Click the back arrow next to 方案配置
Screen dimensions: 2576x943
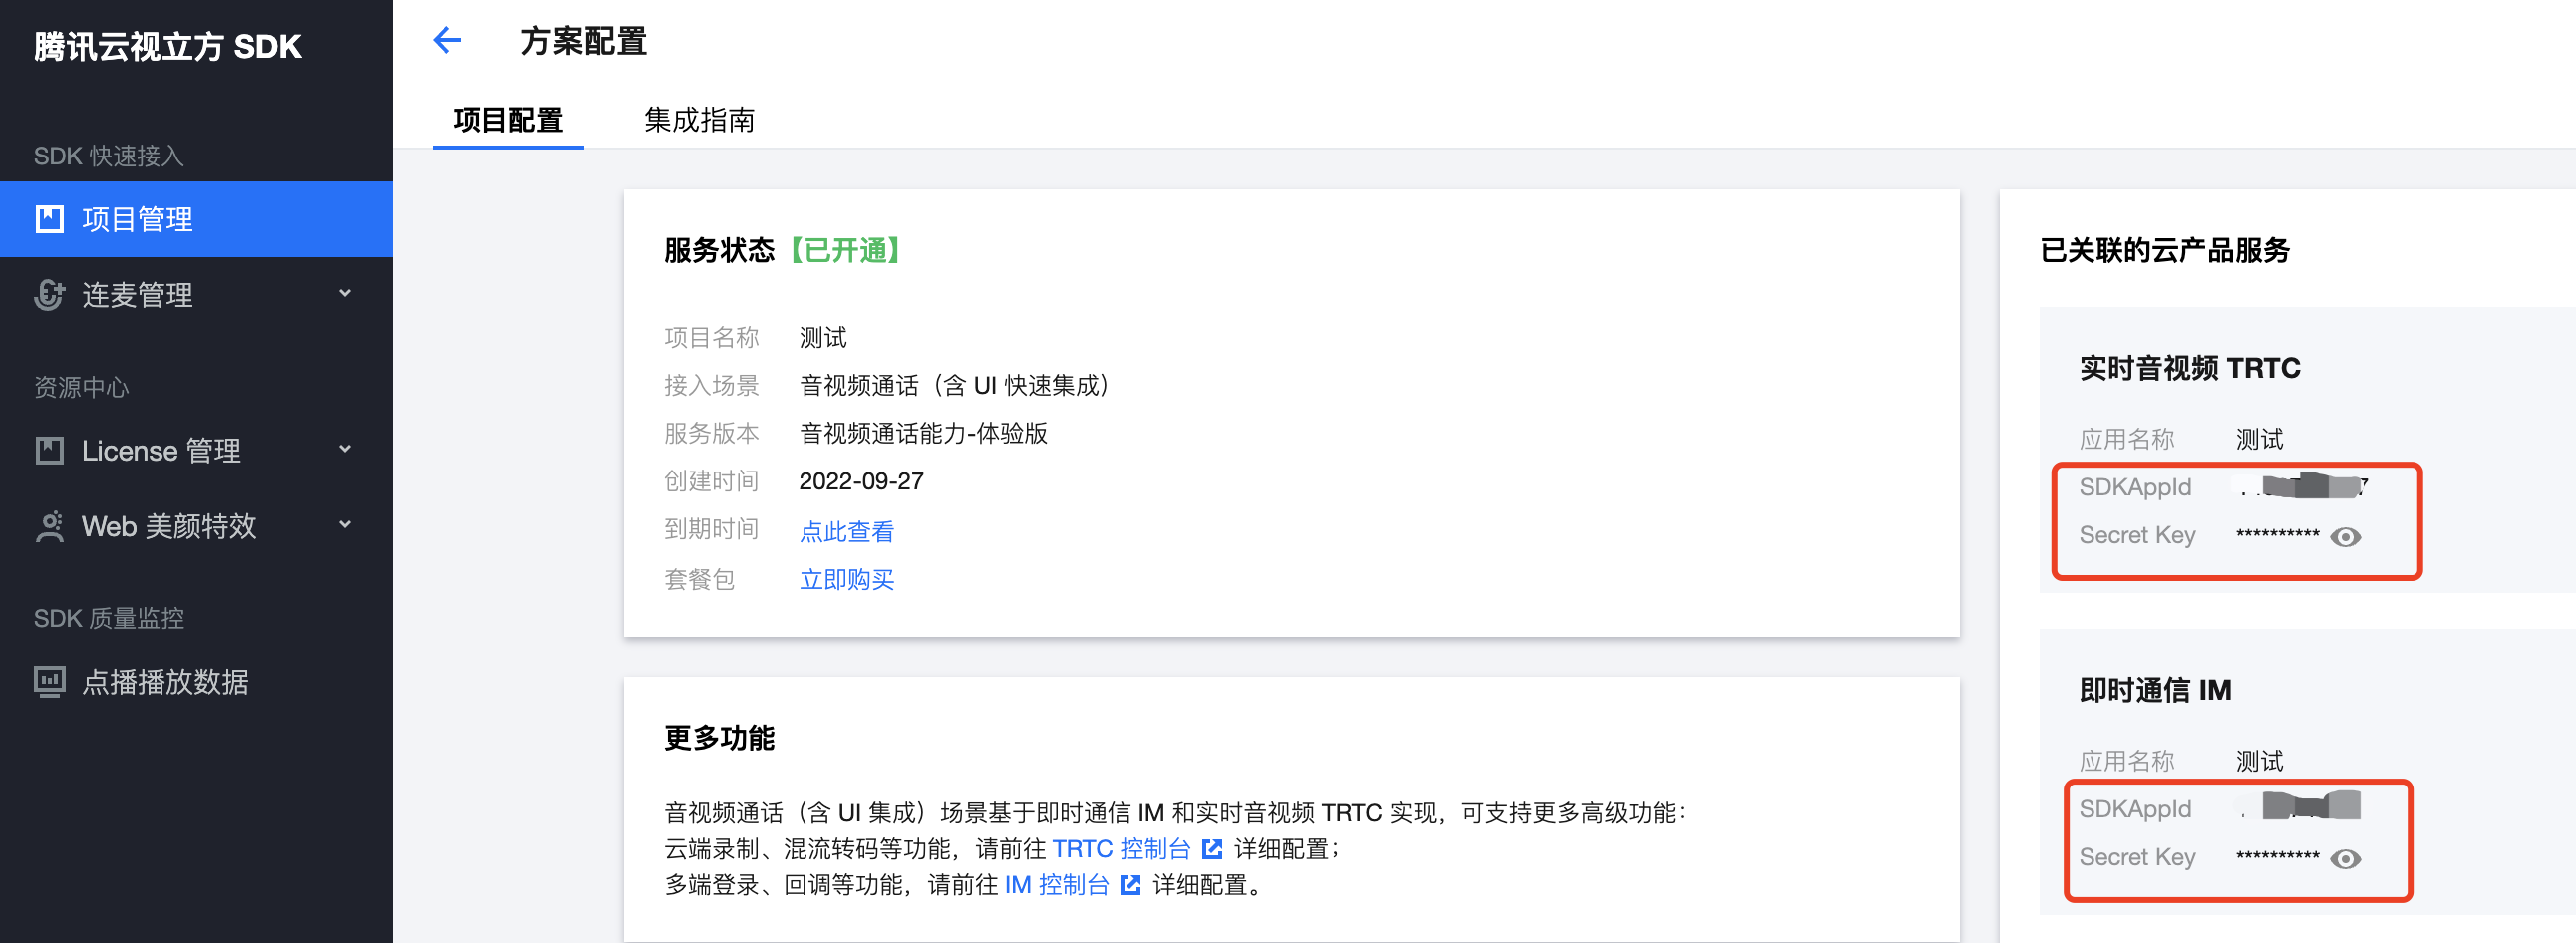point(446,40)
